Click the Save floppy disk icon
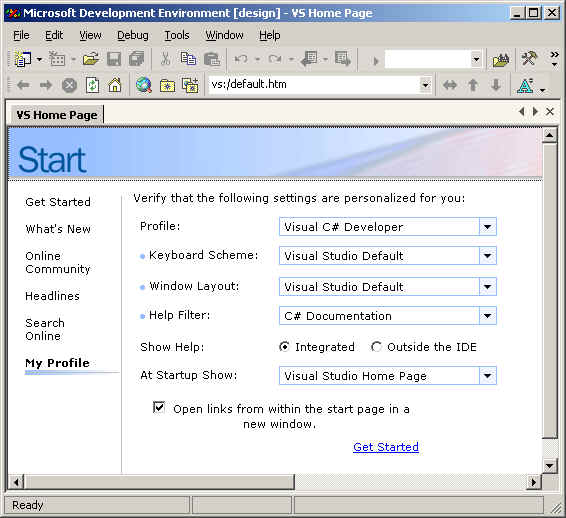 114,59
